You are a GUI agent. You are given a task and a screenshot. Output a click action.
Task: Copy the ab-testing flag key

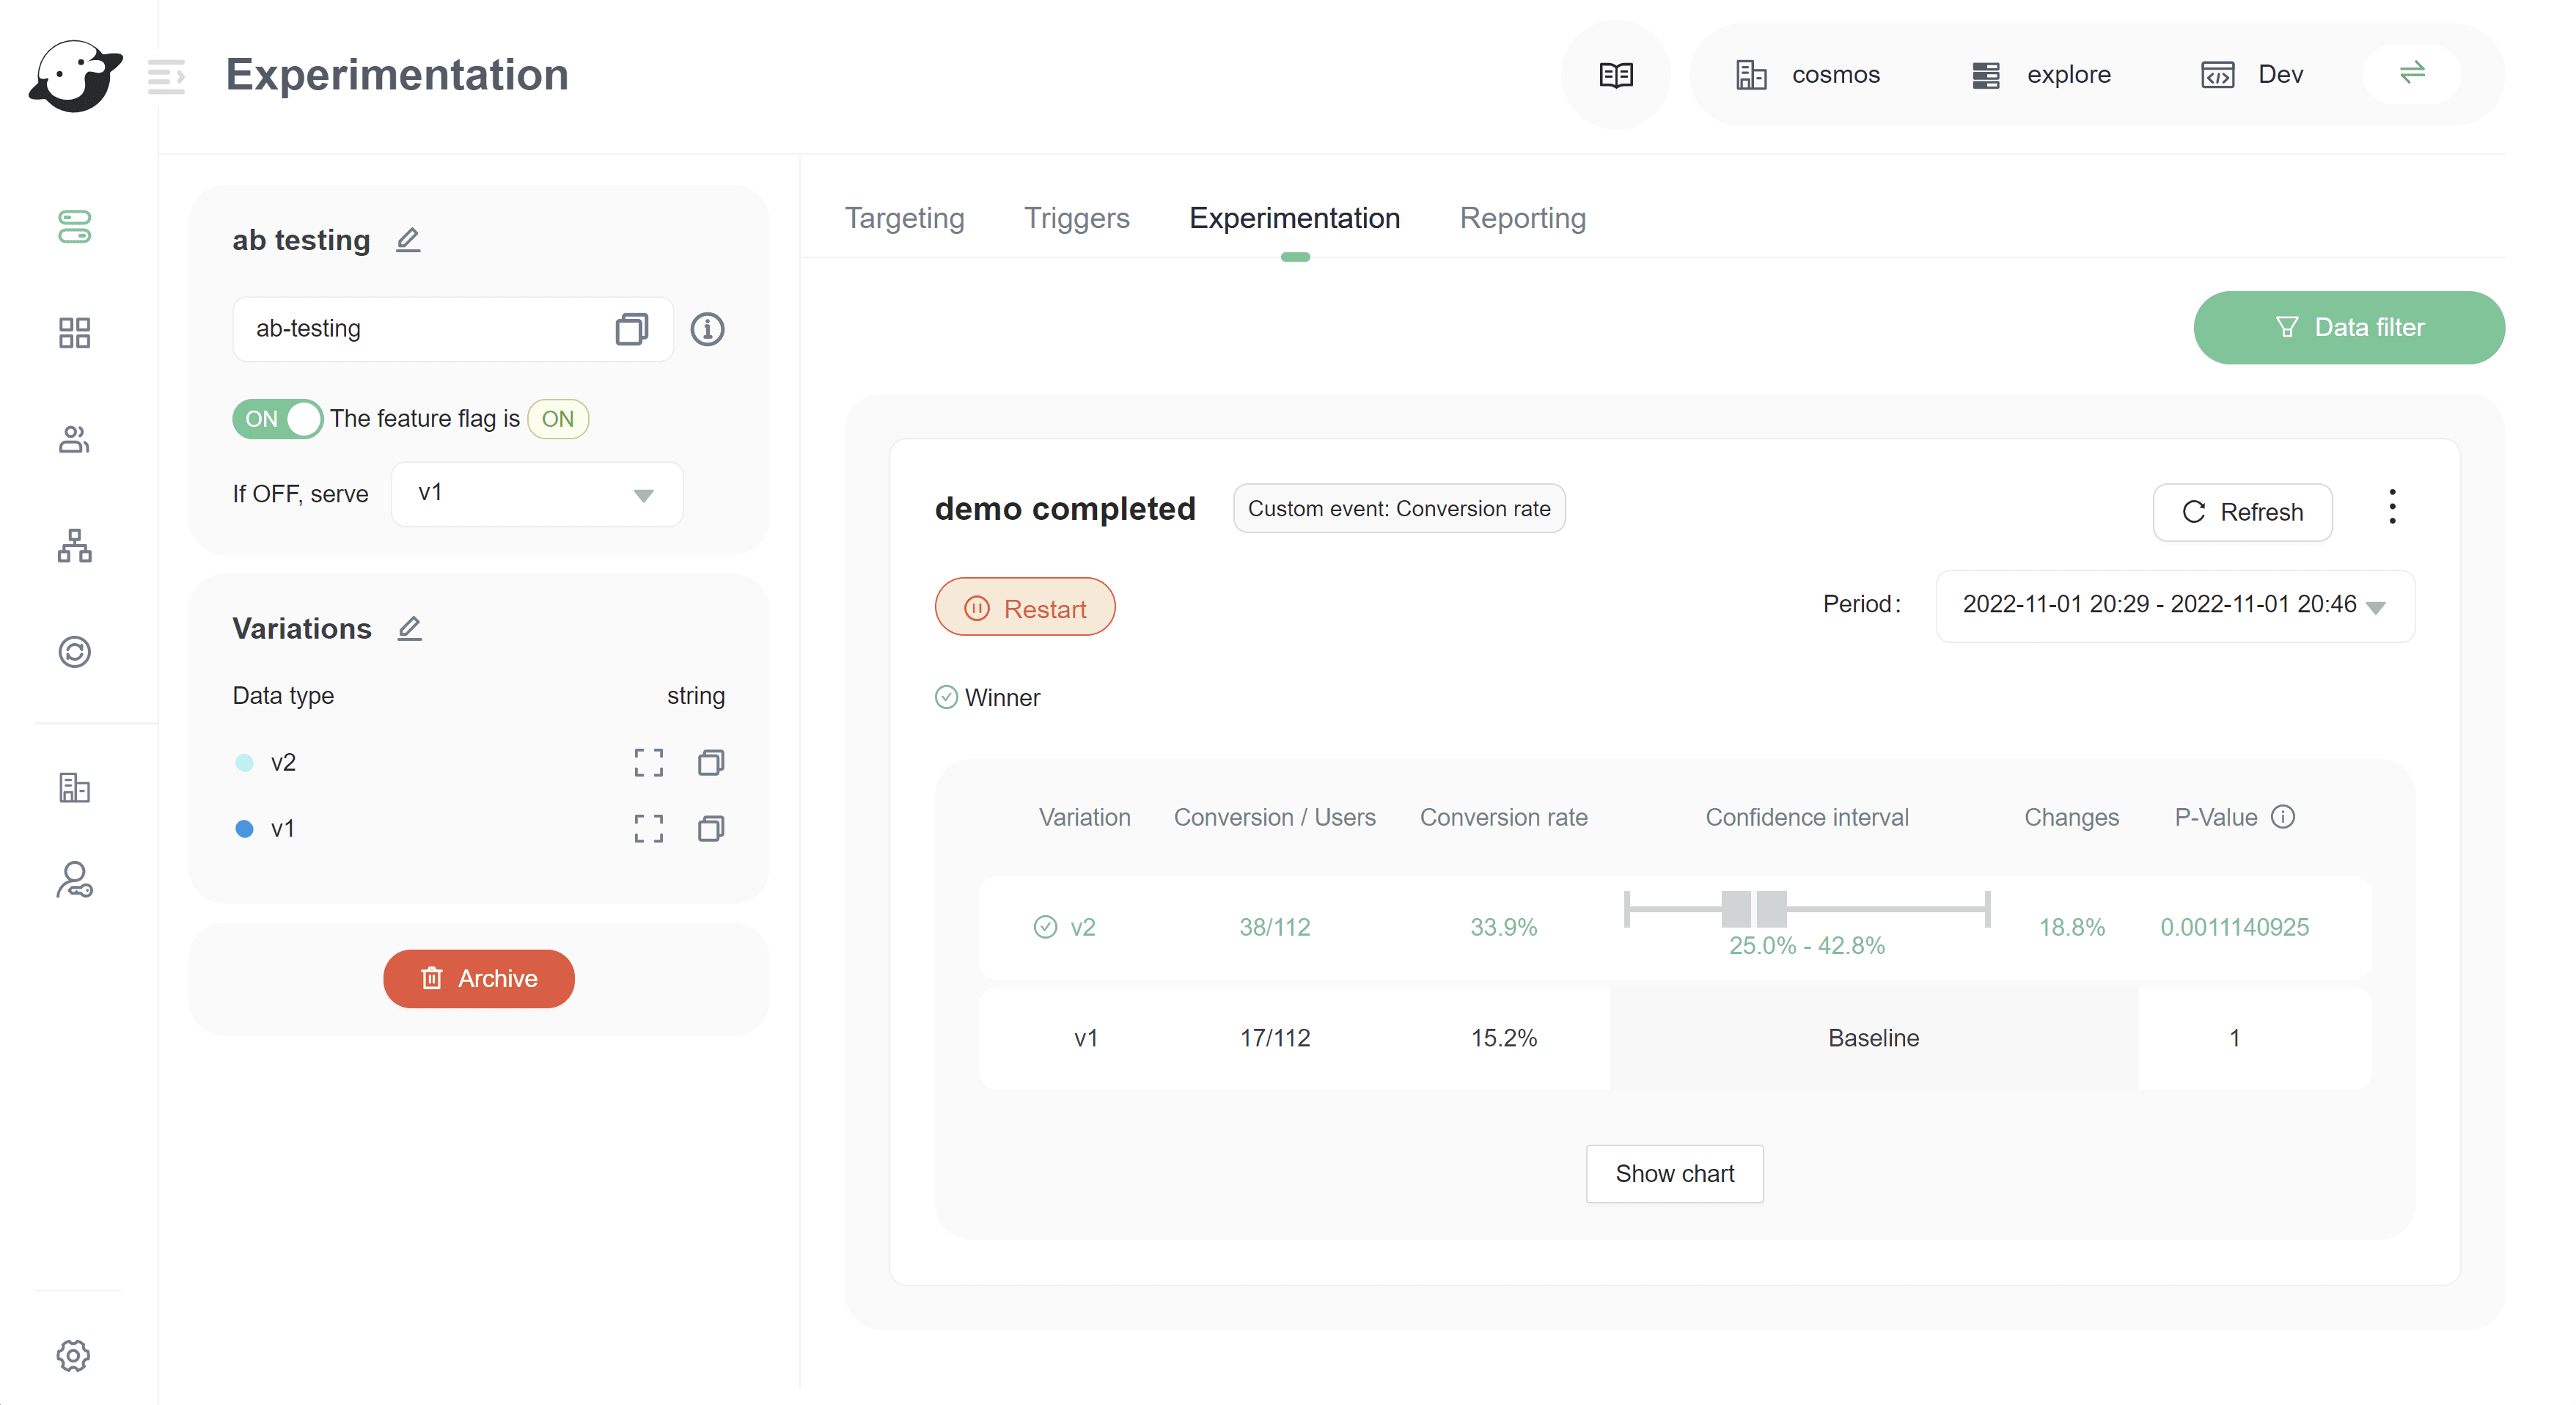[631, 329]
